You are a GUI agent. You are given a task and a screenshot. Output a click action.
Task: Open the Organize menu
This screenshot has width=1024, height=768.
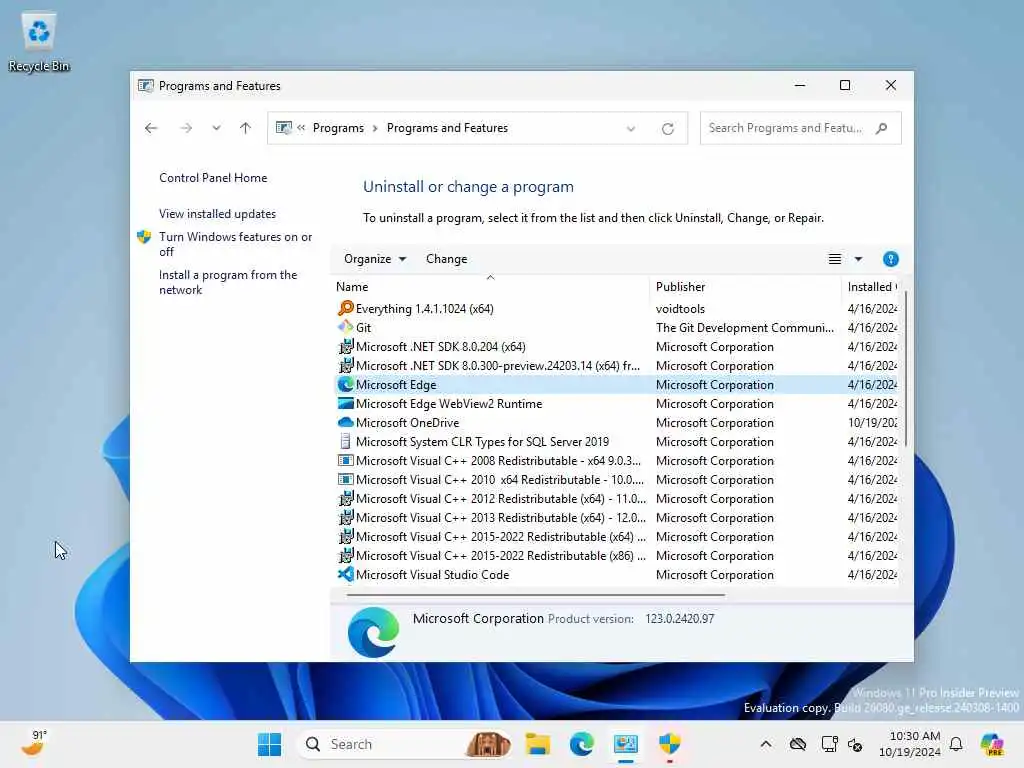375,259
